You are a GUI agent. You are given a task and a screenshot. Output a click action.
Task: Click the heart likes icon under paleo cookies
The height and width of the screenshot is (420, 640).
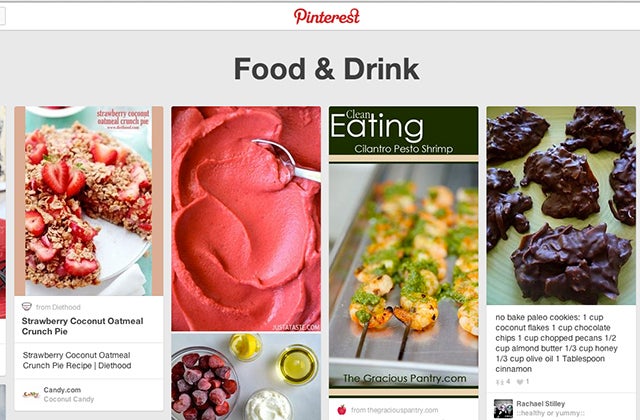click(x=520, y=382)
